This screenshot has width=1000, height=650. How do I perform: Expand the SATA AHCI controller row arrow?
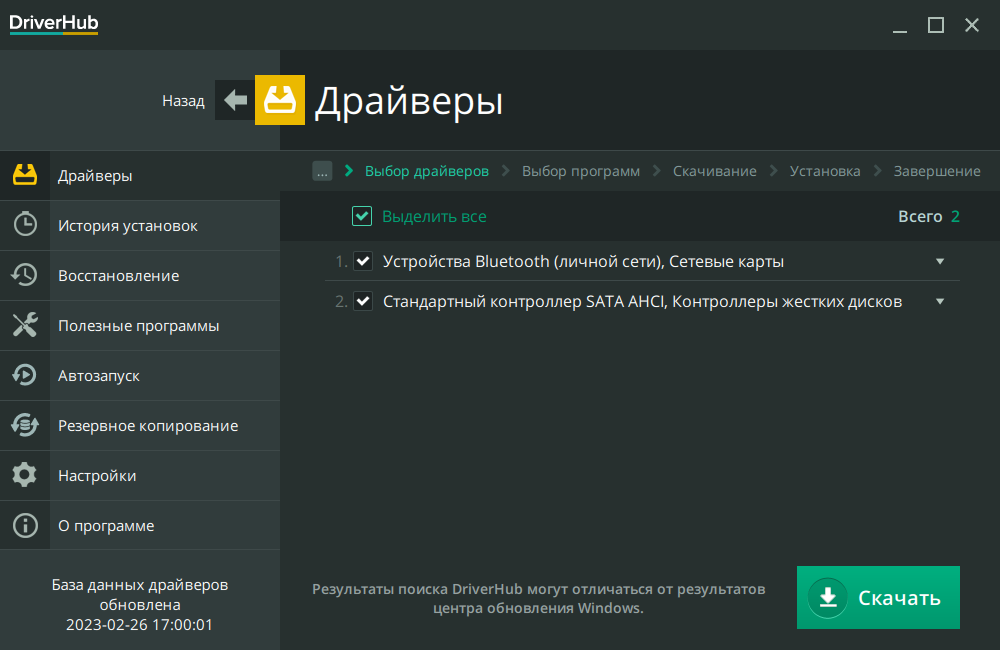(x=939, y=301)
